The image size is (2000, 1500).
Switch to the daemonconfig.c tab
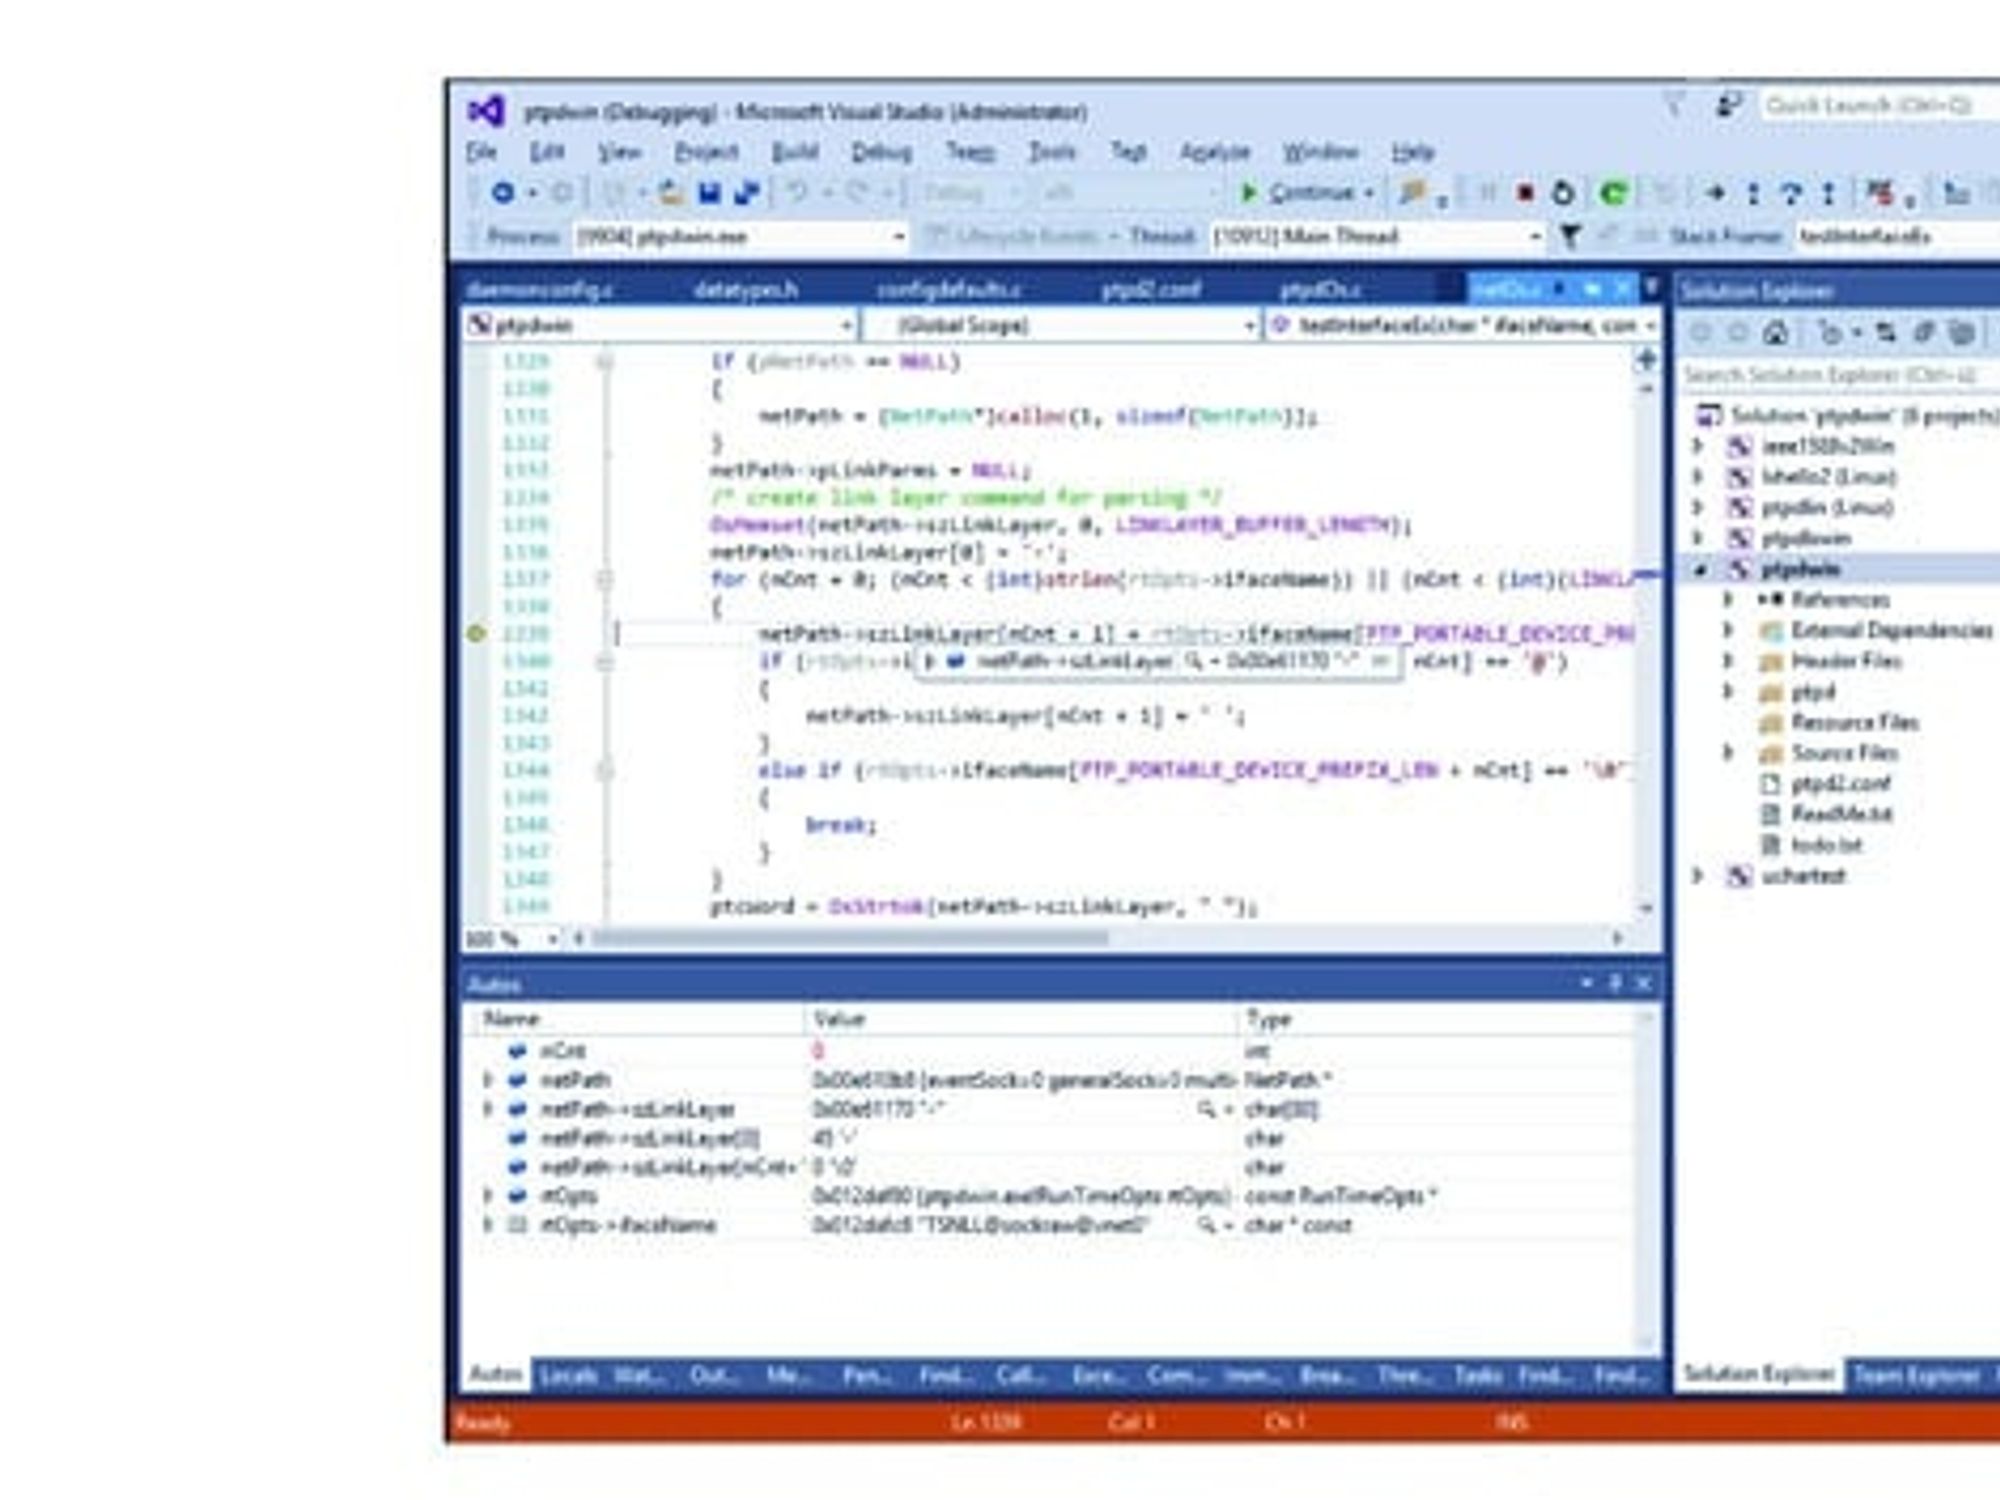click(540, 290)
